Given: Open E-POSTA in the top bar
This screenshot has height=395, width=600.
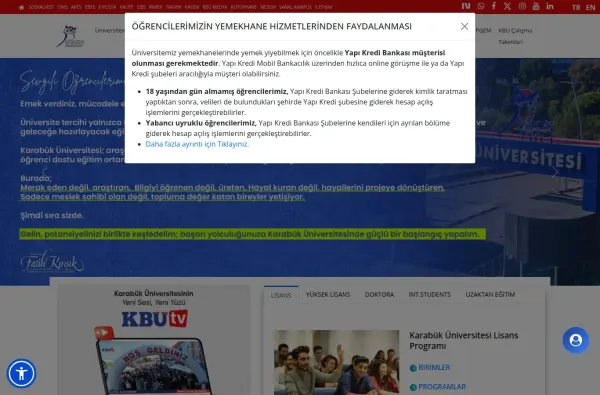Looking at the screenshot, I should (x=107, y=7).
